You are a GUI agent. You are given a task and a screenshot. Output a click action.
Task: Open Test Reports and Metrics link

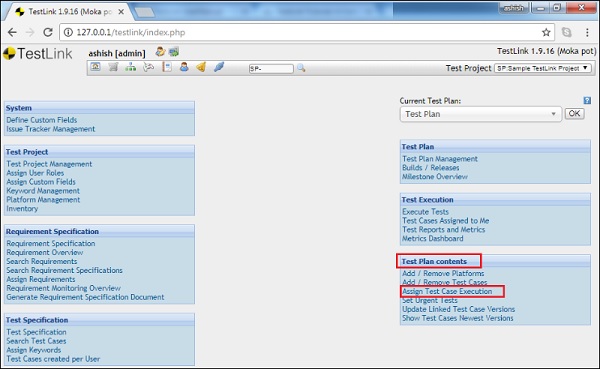click(x=443, y=230)
